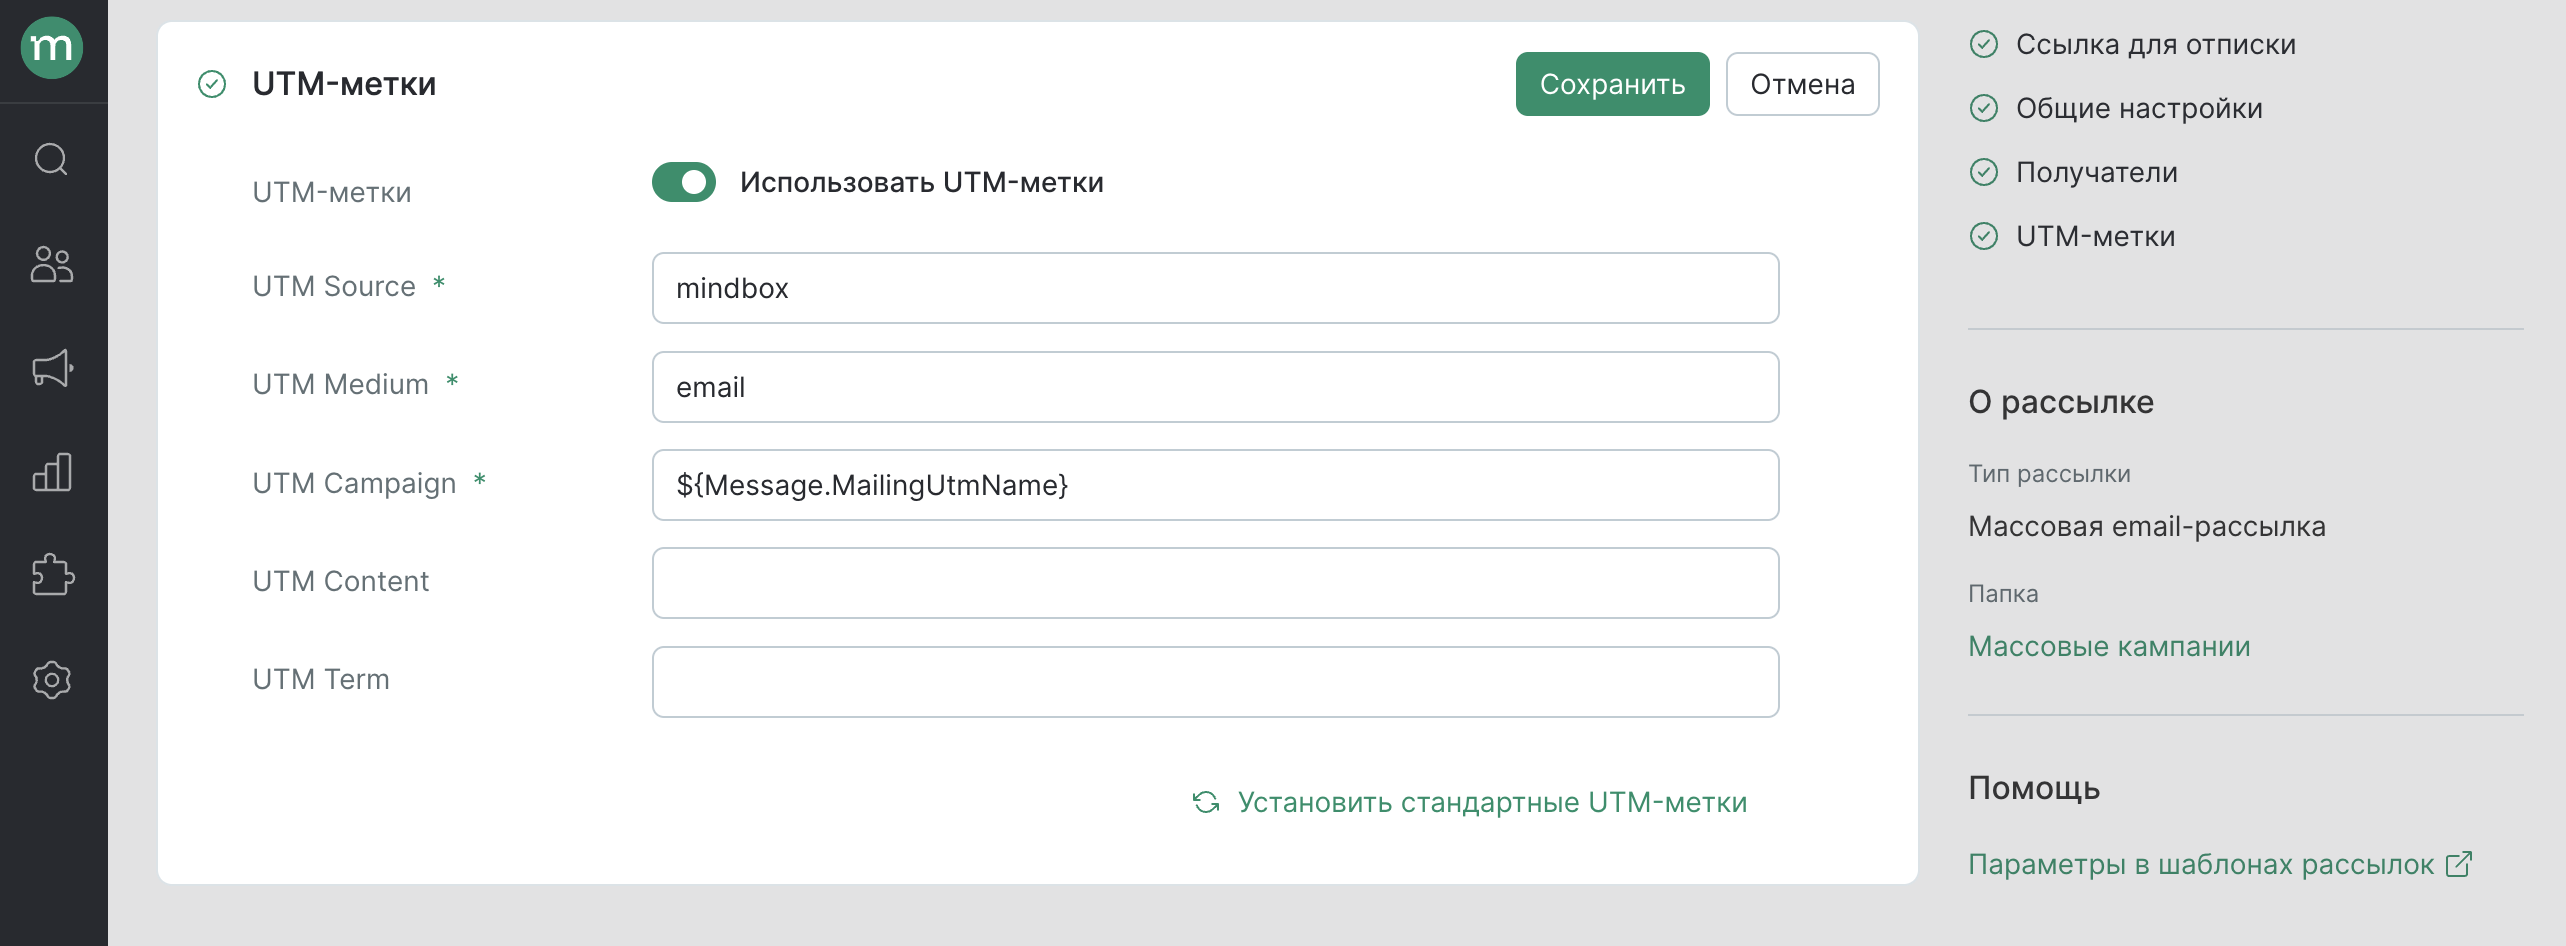
Task: Click the refresh icon beside standard UTM link
Action: tap(1206, 802)
